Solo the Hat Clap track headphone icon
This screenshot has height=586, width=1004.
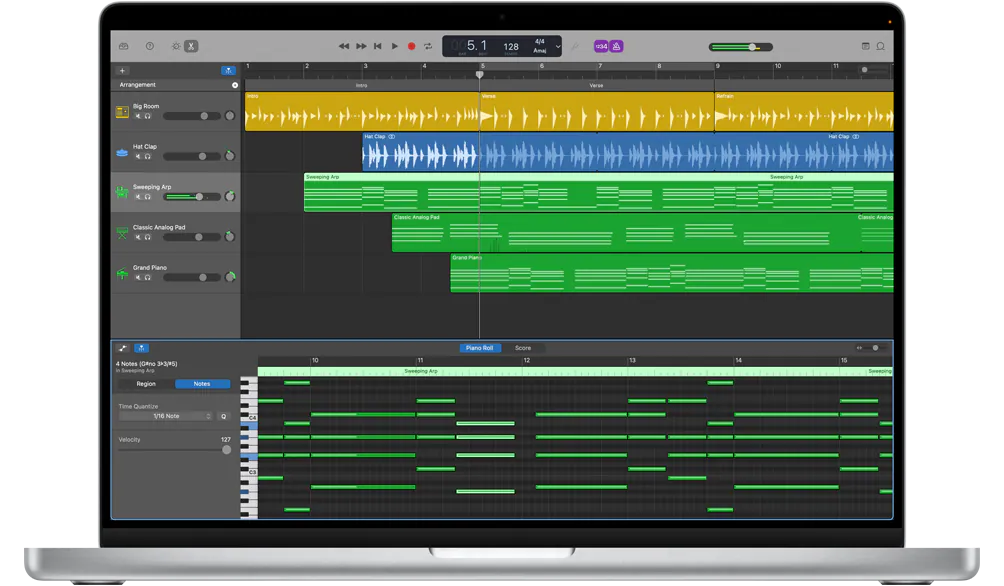coord(147,156)
